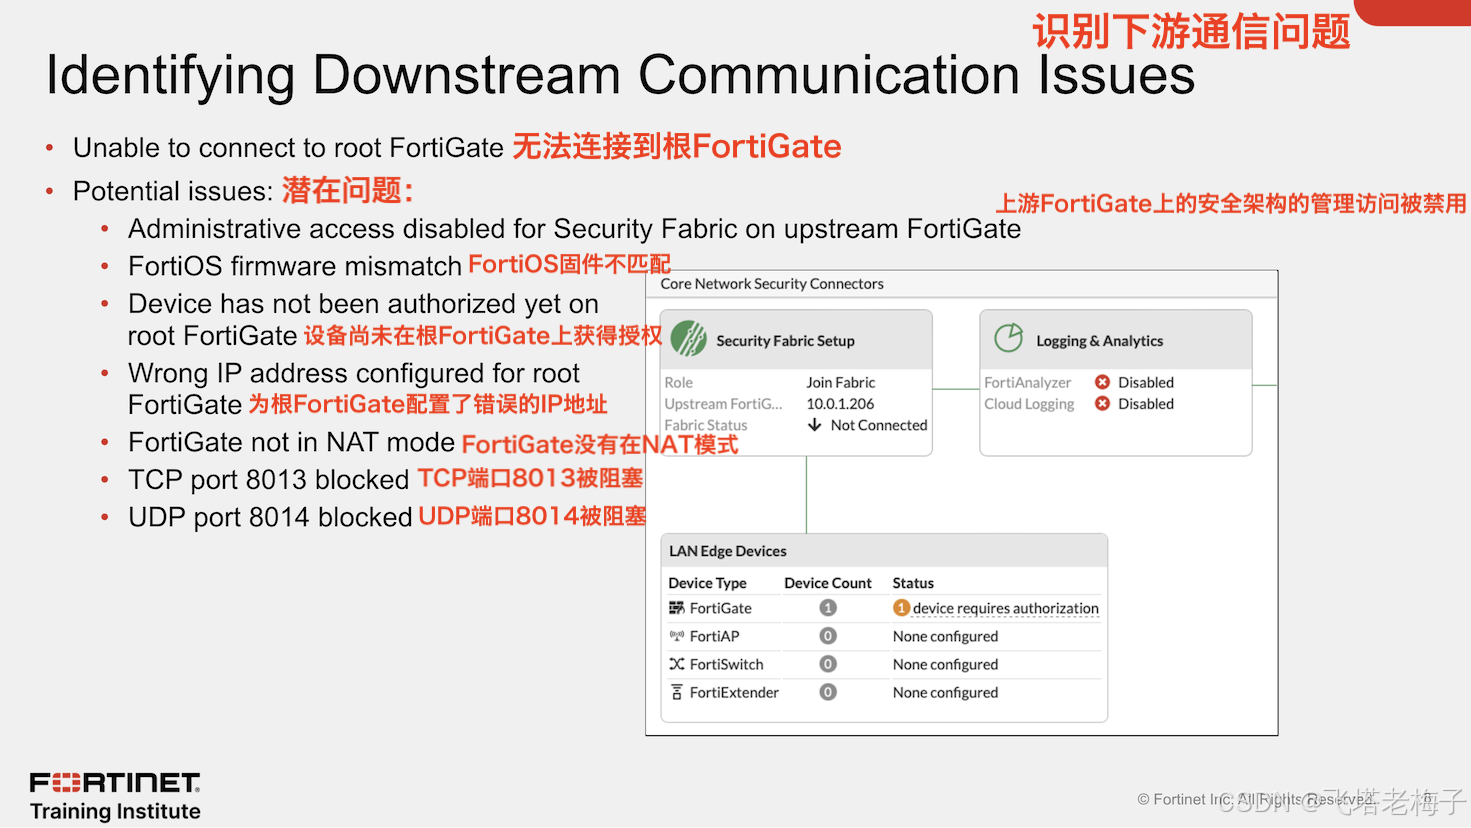Viewport: 1471px width, 828px height.
Task: Click the Device Type column header
Action: click(x=707, y=583)
